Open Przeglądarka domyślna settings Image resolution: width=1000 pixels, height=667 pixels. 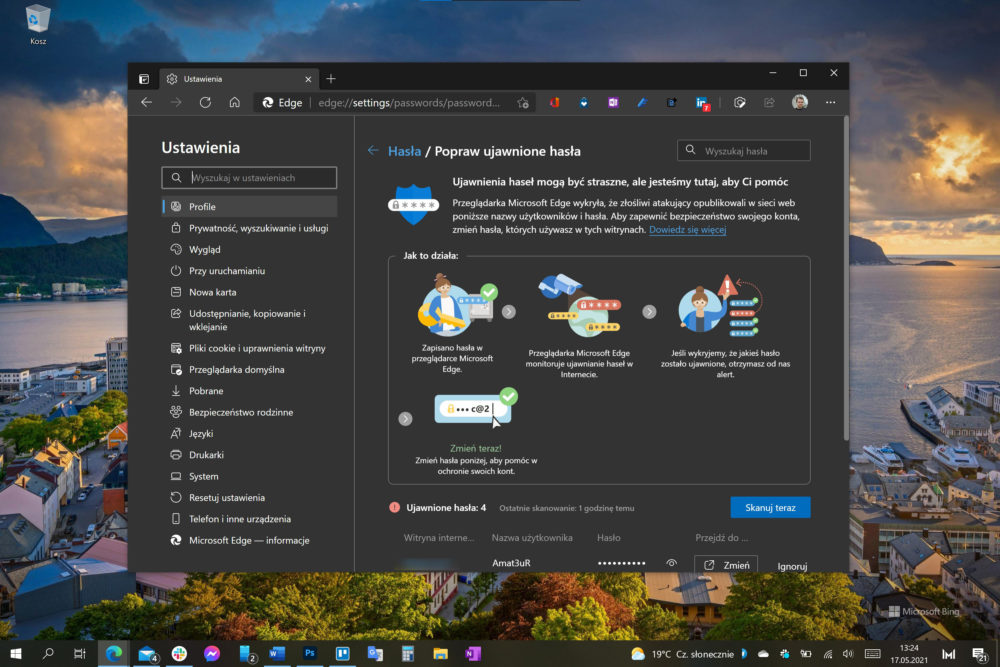249,369
